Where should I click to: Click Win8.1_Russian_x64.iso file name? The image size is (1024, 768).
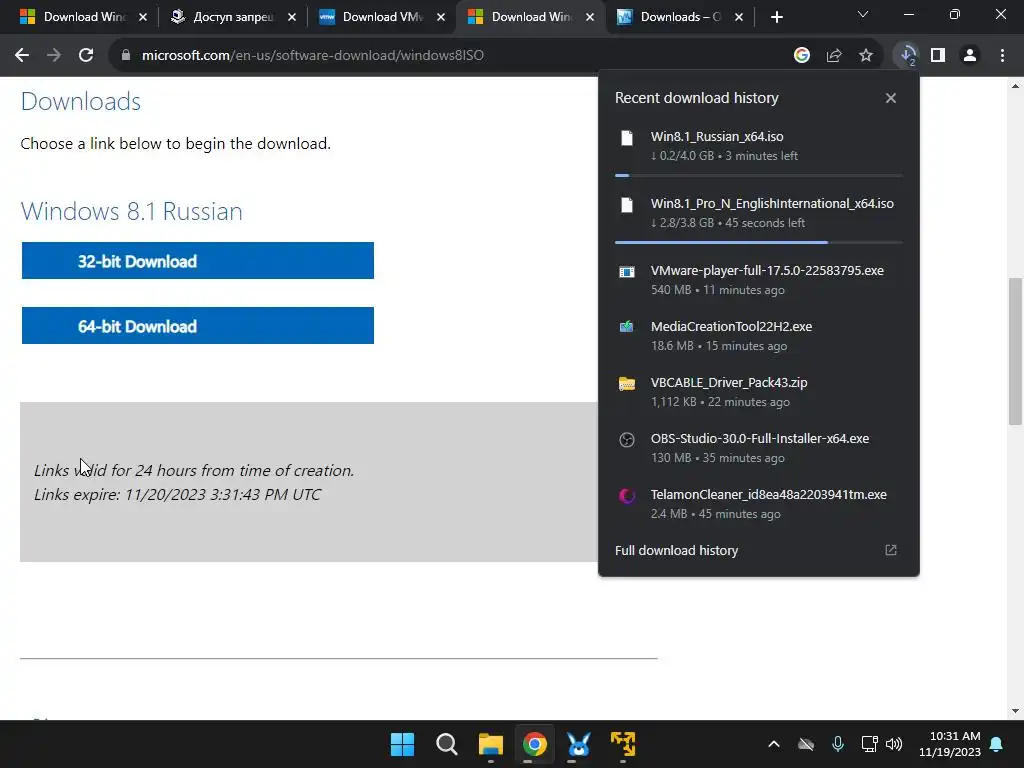pyautogui.click(x=717, y=136)
